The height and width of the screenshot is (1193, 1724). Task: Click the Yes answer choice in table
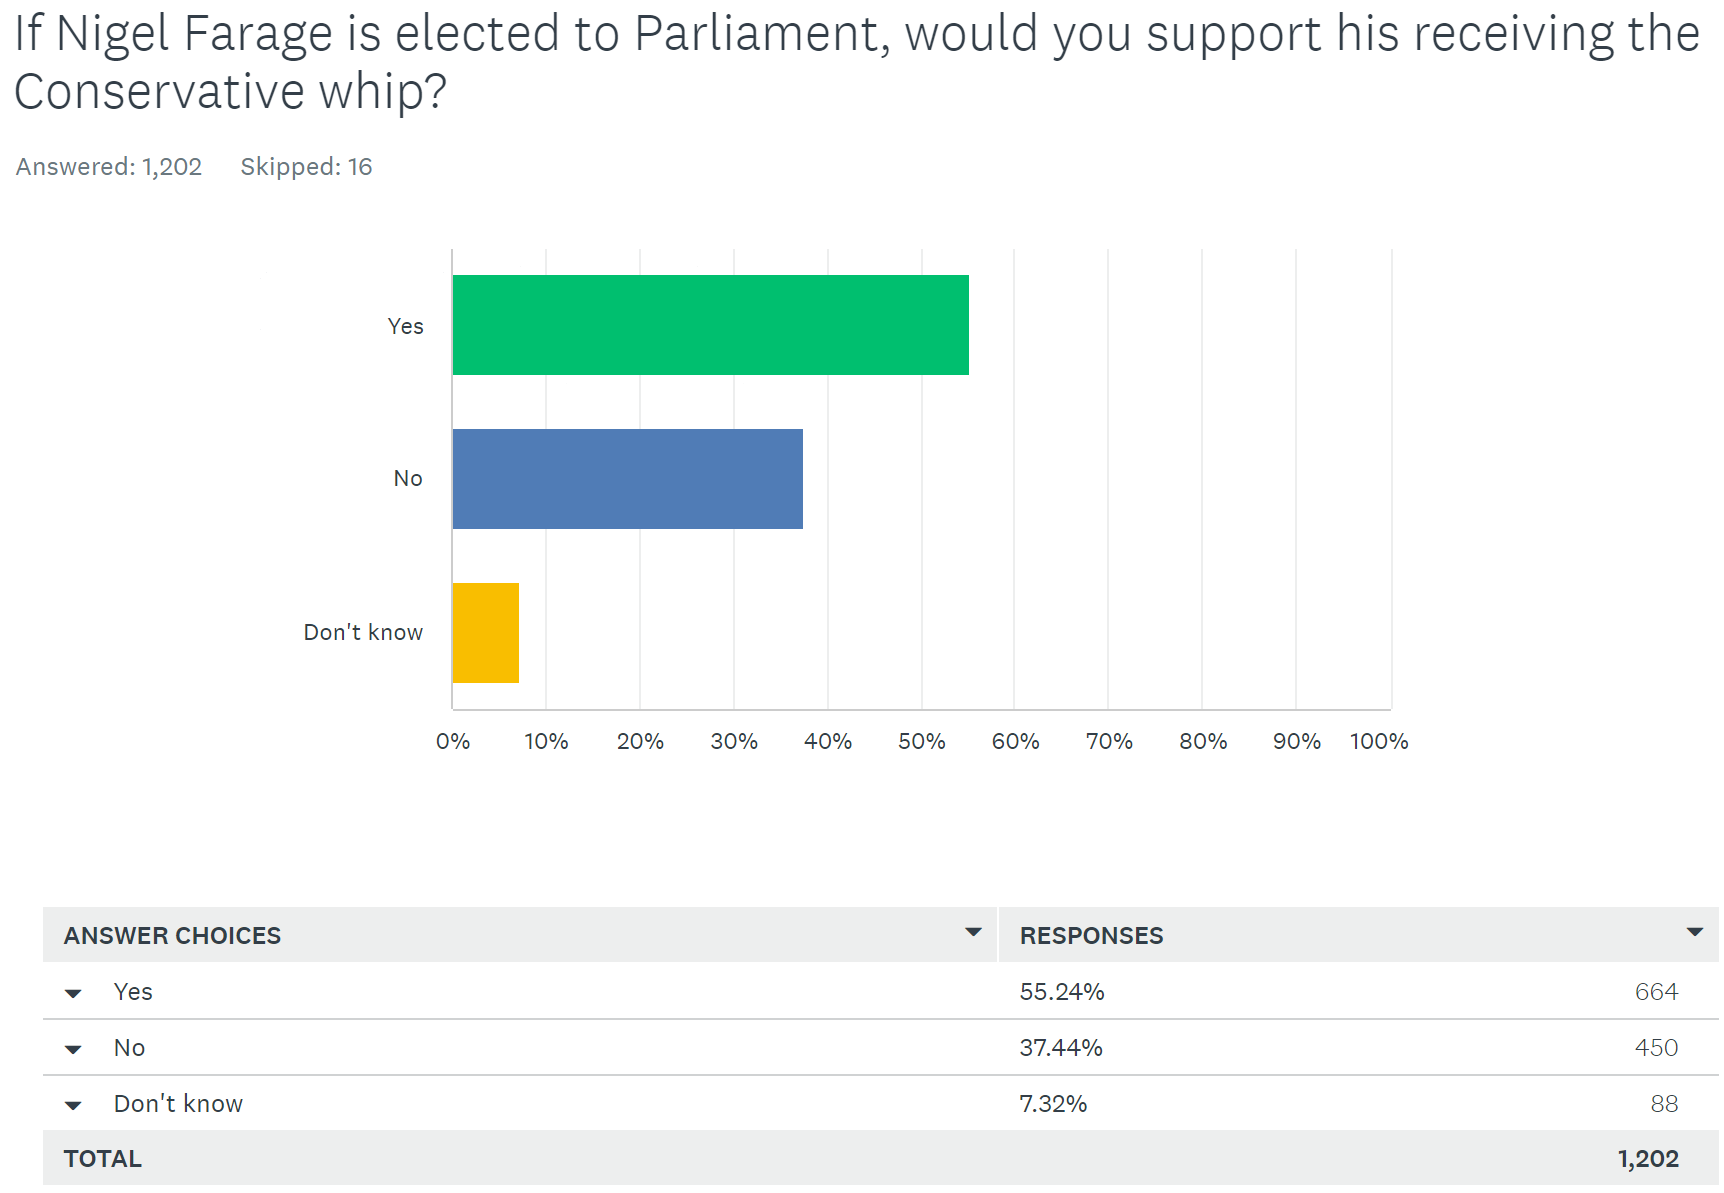click(x=133, y=992)
